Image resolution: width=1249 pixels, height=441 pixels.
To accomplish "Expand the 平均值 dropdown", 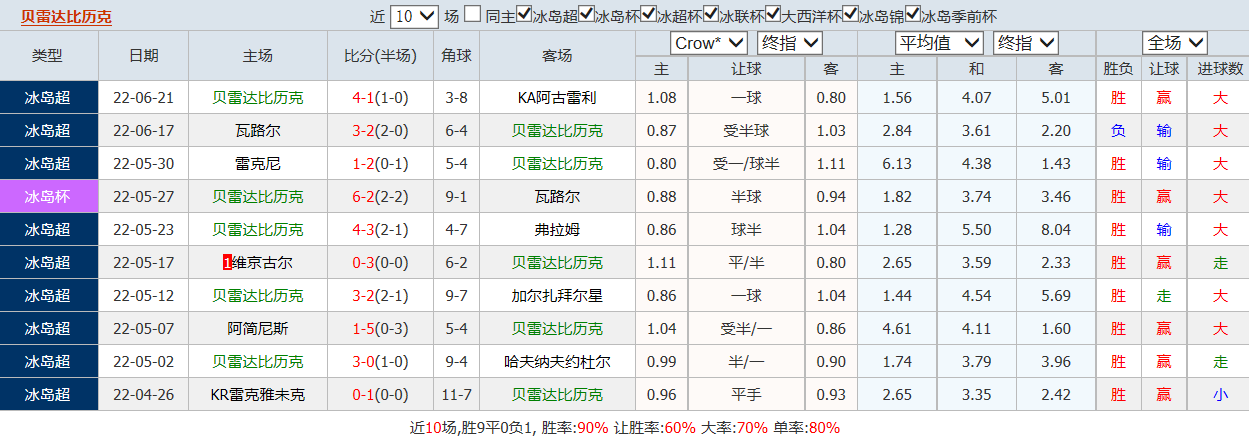I will tap(939, 43).
